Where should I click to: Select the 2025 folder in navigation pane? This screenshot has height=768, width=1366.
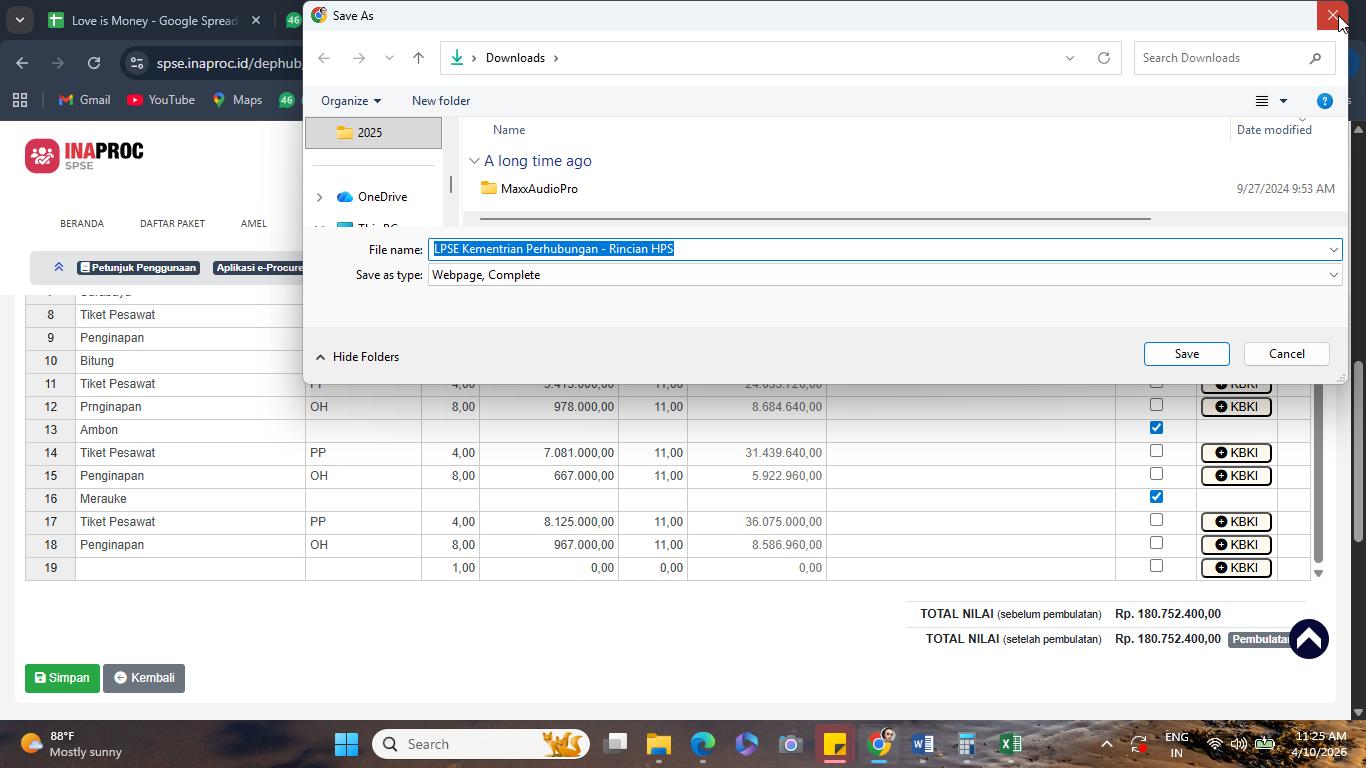click(373, 133)
